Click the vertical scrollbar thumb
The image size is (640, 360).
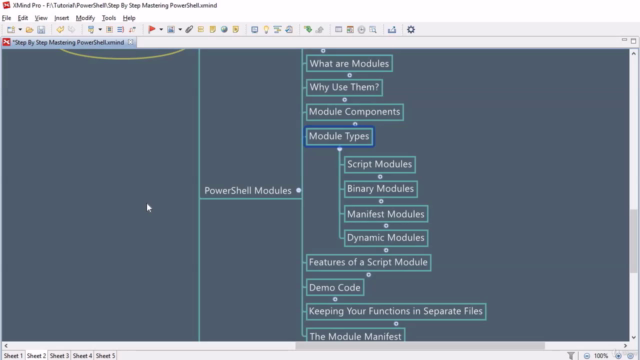(633, 241)
